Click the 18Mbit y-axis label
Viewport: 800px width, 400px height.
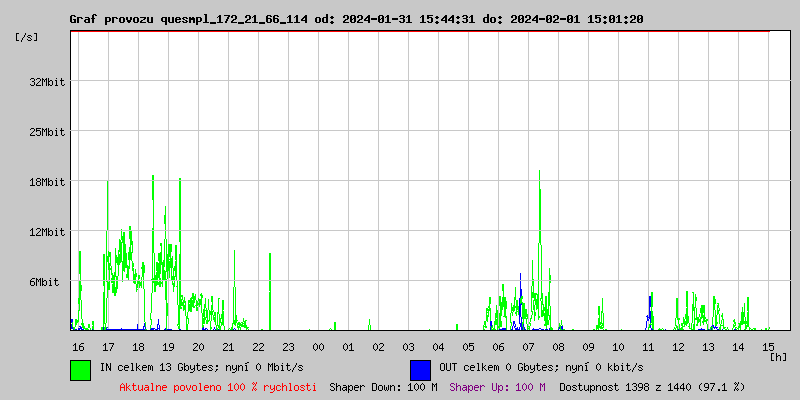pos(46,182)
